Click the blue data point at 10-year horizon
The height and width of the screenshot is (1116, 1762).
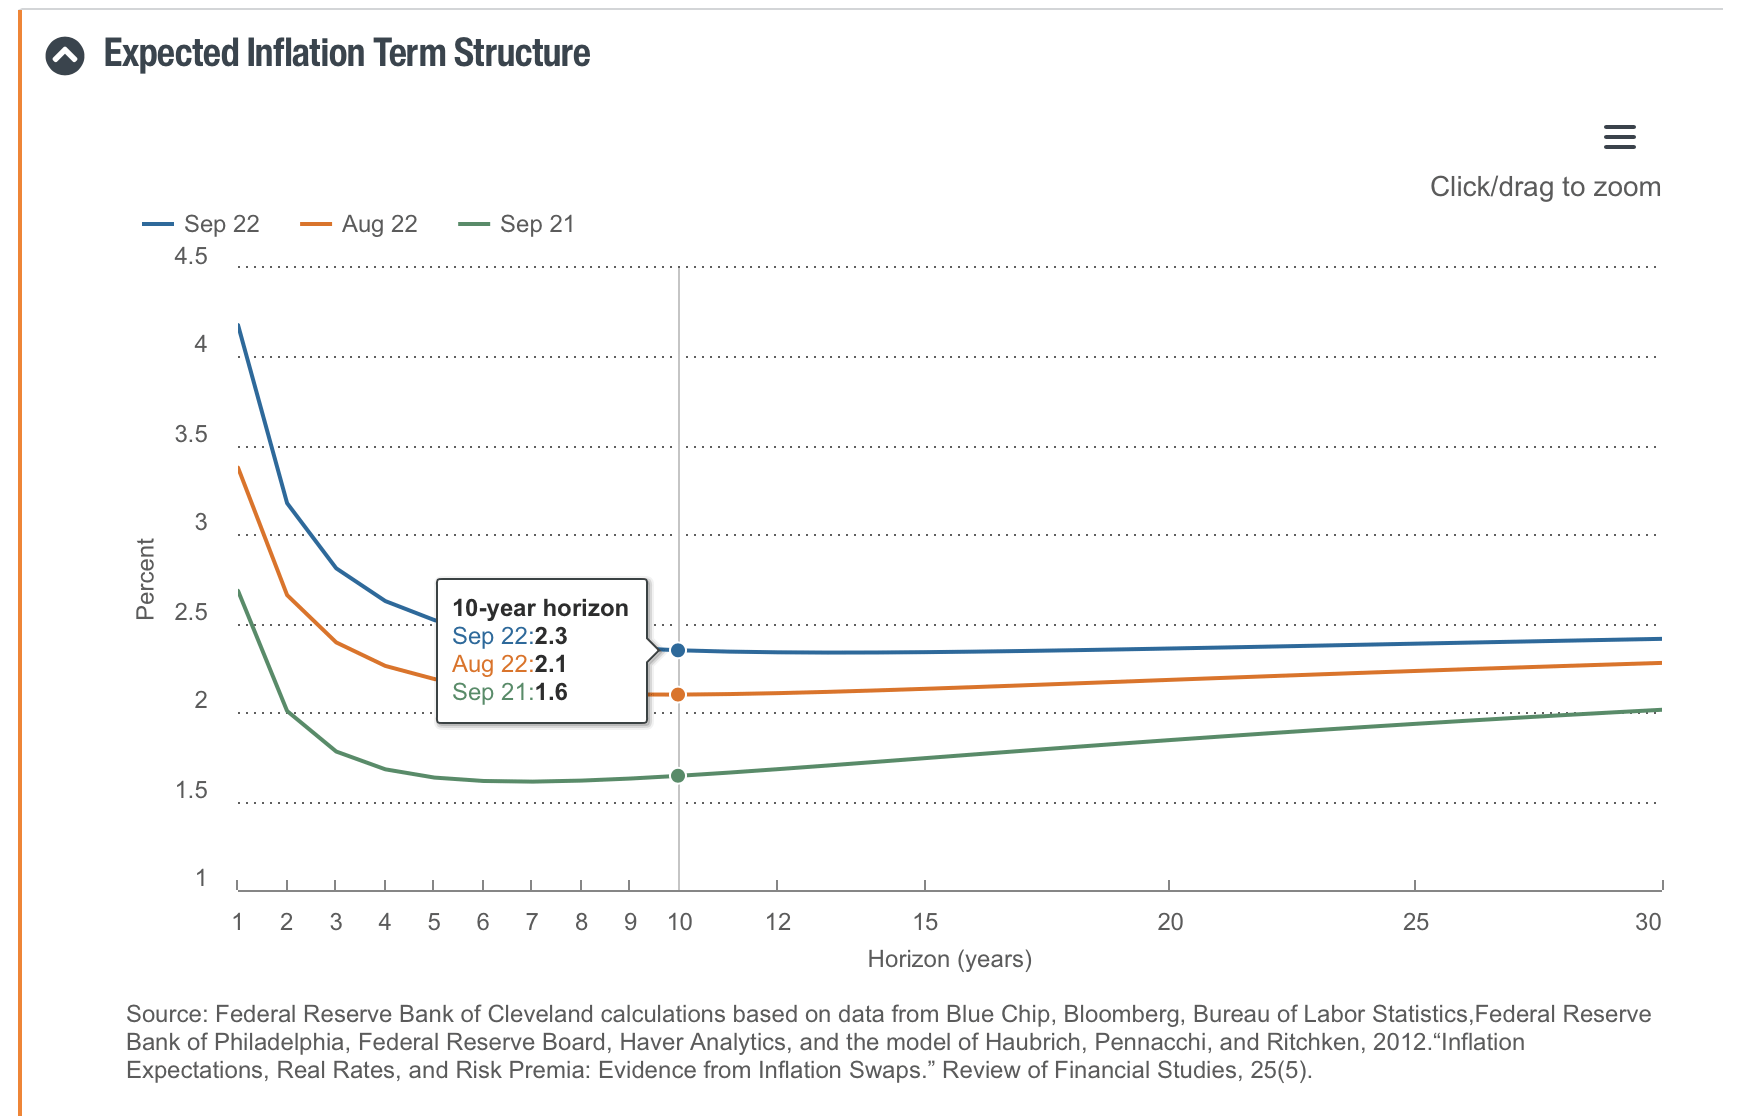pos(678,650)
